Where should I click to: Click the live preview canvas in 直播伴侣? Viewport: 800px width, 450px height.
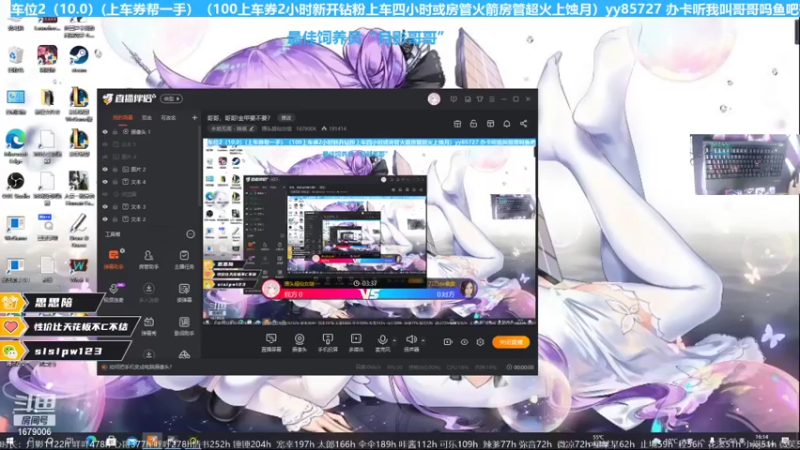pyautogui.click(x=369, y=232)
